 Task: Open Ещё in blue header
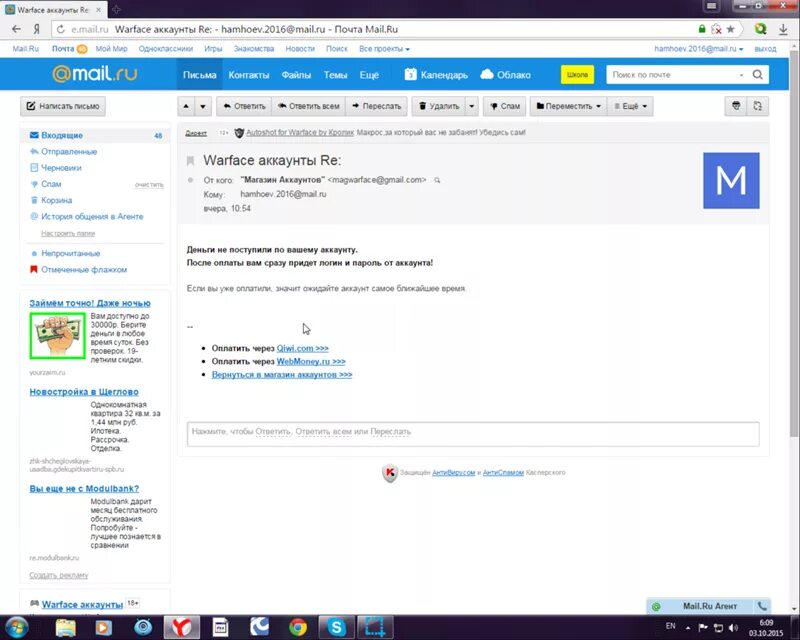[x=369, y=75]
